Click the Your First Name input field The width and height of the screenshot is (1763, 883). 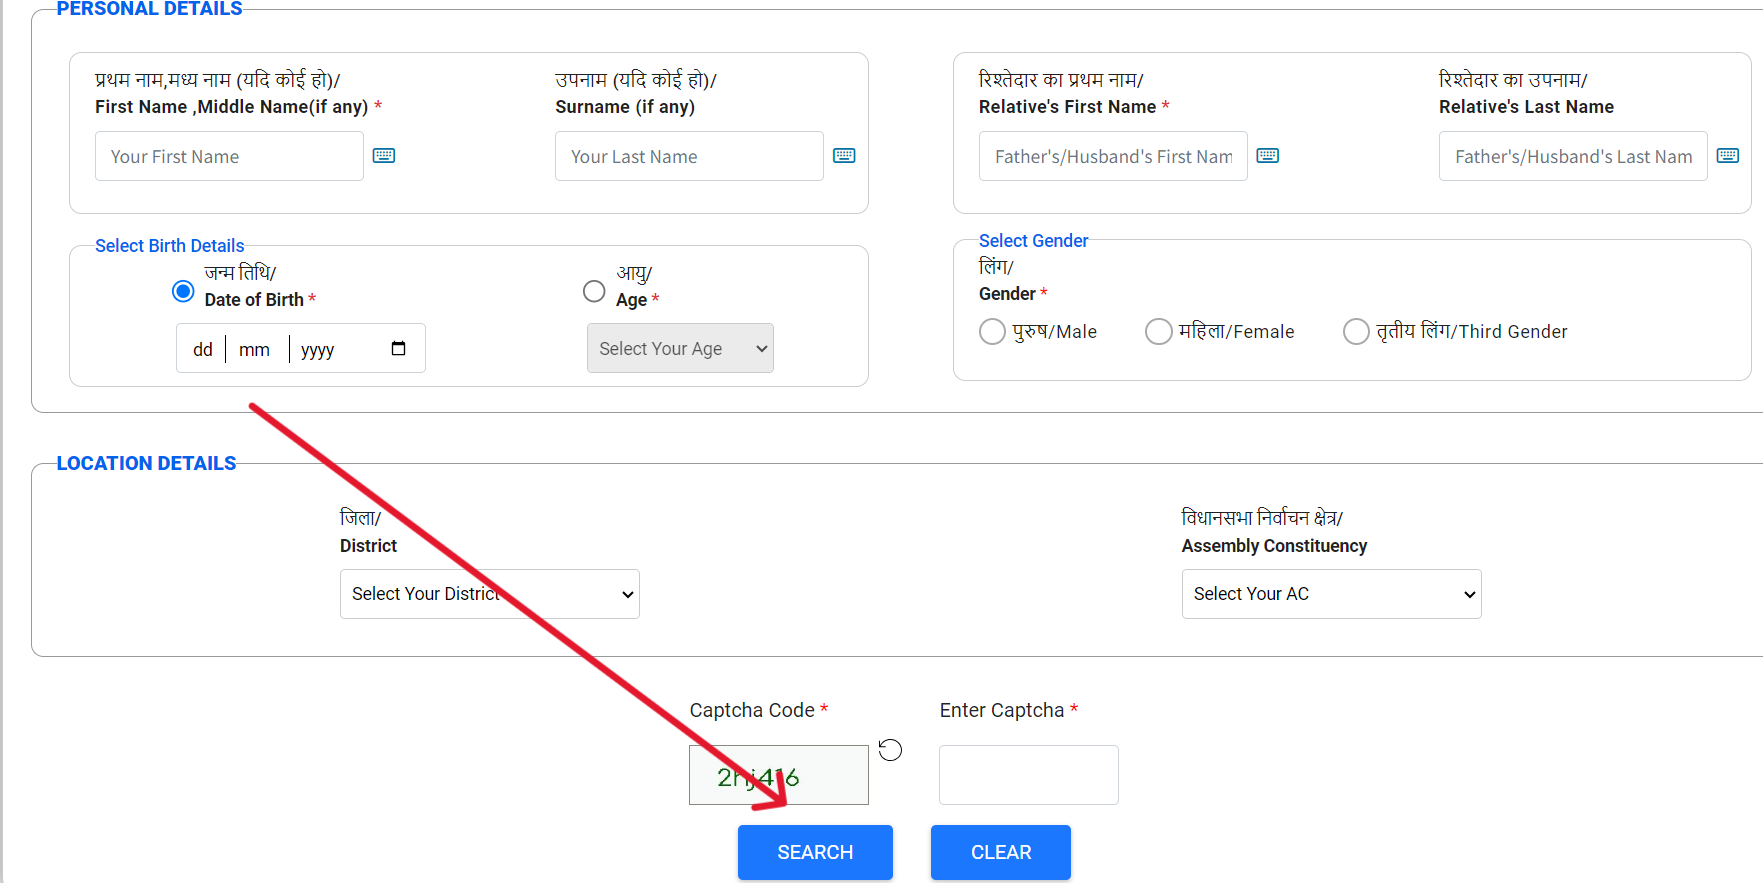[x=229, y=157]
